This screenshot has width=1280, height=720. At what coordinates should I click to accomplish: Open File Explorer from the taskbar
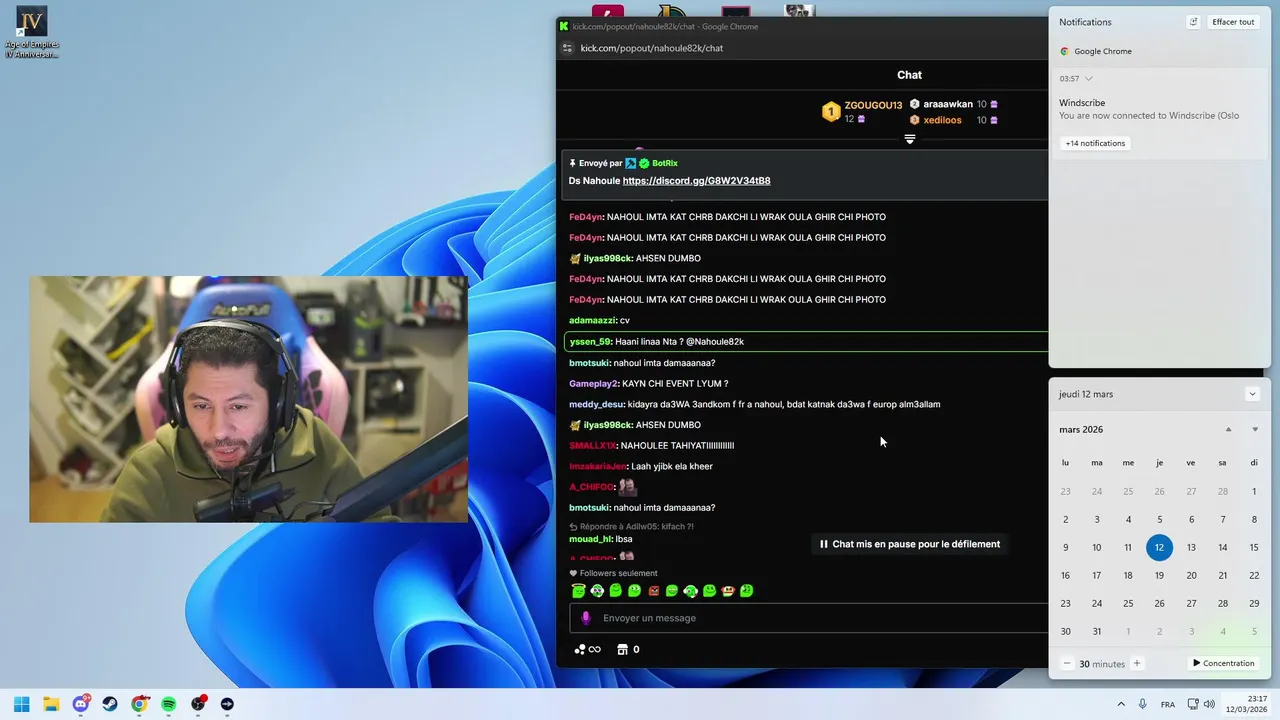click(51, 704)
